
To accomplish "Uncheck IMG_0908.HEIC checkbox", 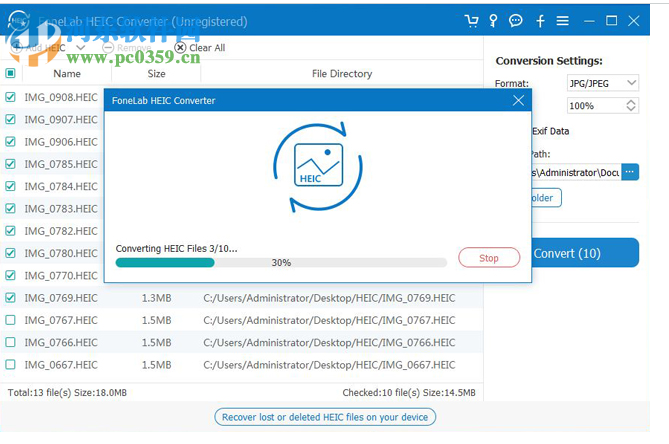I will click(x=10, y=97).
